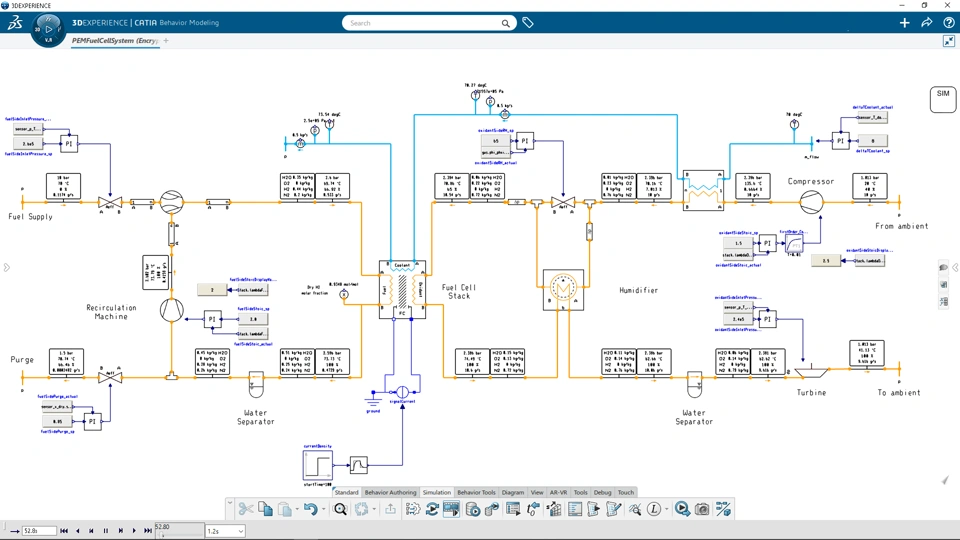Open the Undo history dropdown arrow
960x540 pixels.
(x=323, y=509)
